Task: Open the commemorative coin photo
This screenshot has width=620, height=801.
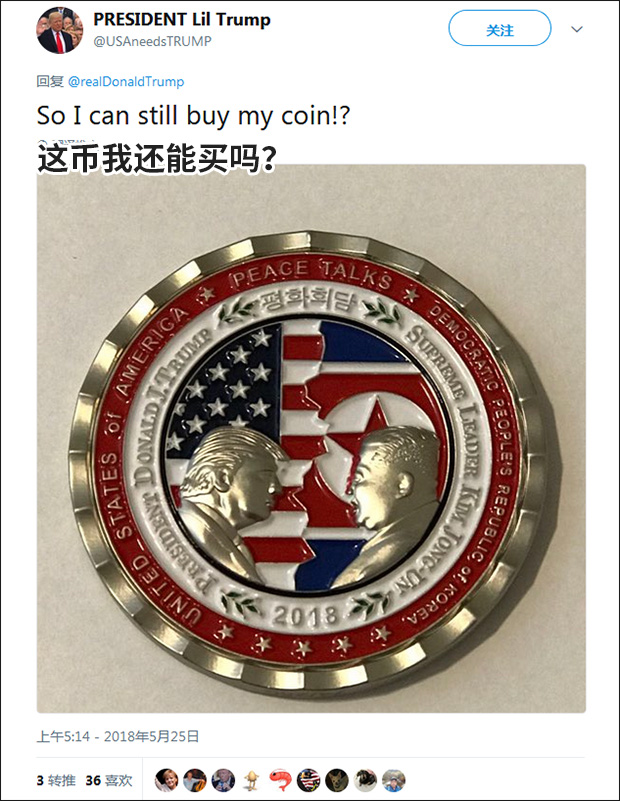Action: pyautogui.click(x=311, y=438)
